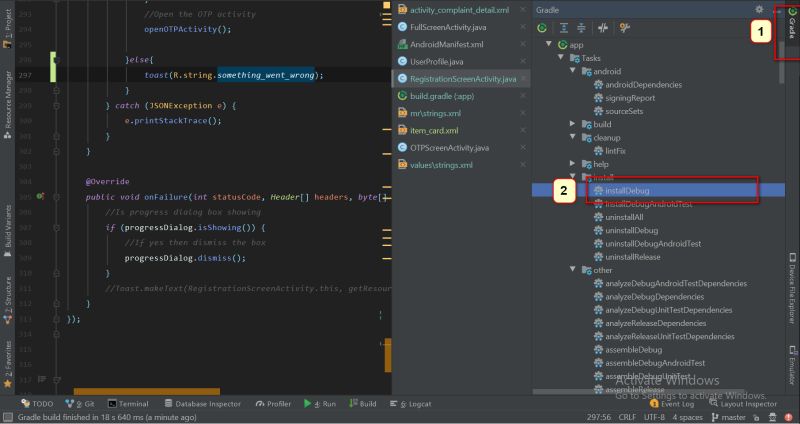
Task: Open the Favorites side panel
Action: [x=7, y=364]
